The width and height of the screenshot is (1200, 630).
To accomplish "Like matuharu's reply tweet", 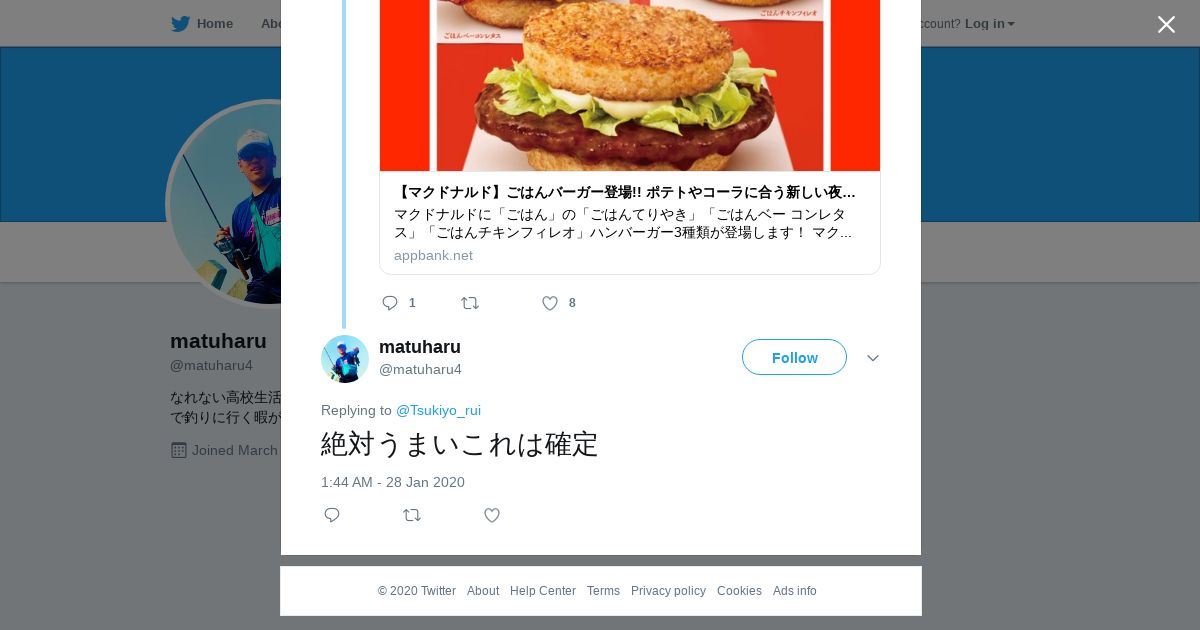I will [x=492, y=515].
